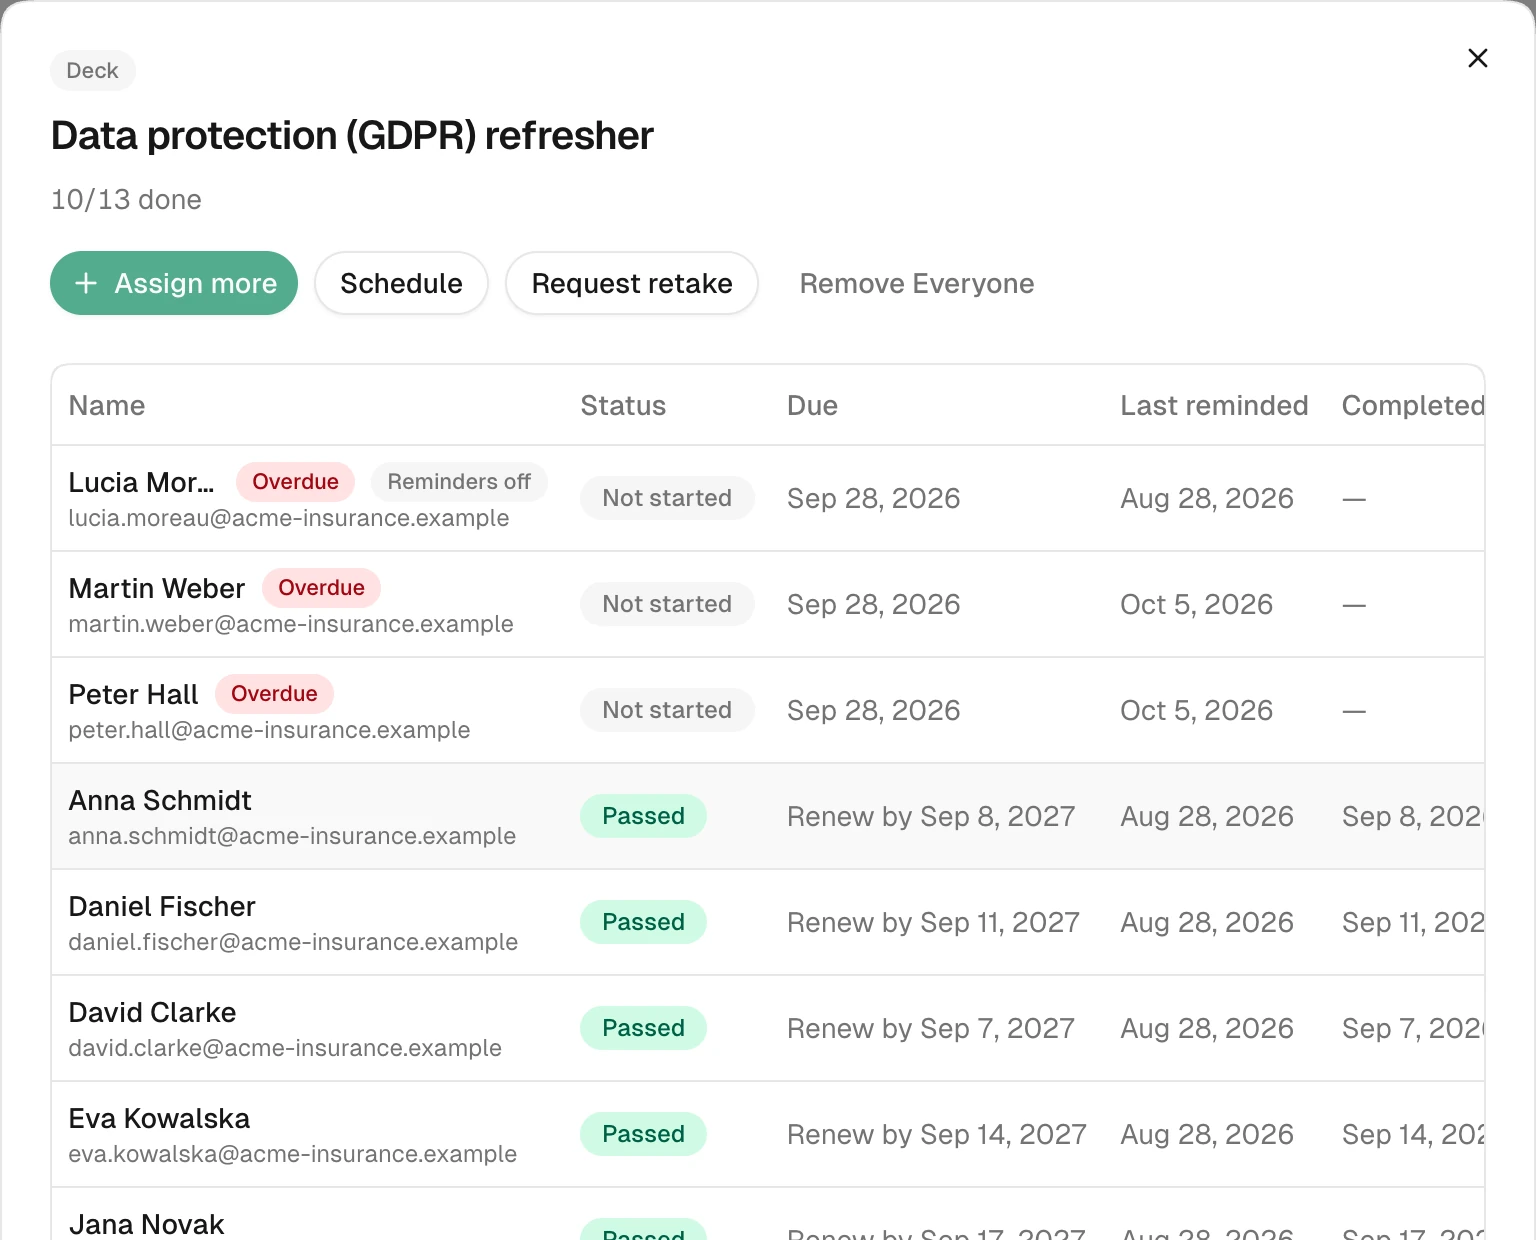Click the Deck tag label
1536x1240 pixels.
tap(92, 71)
